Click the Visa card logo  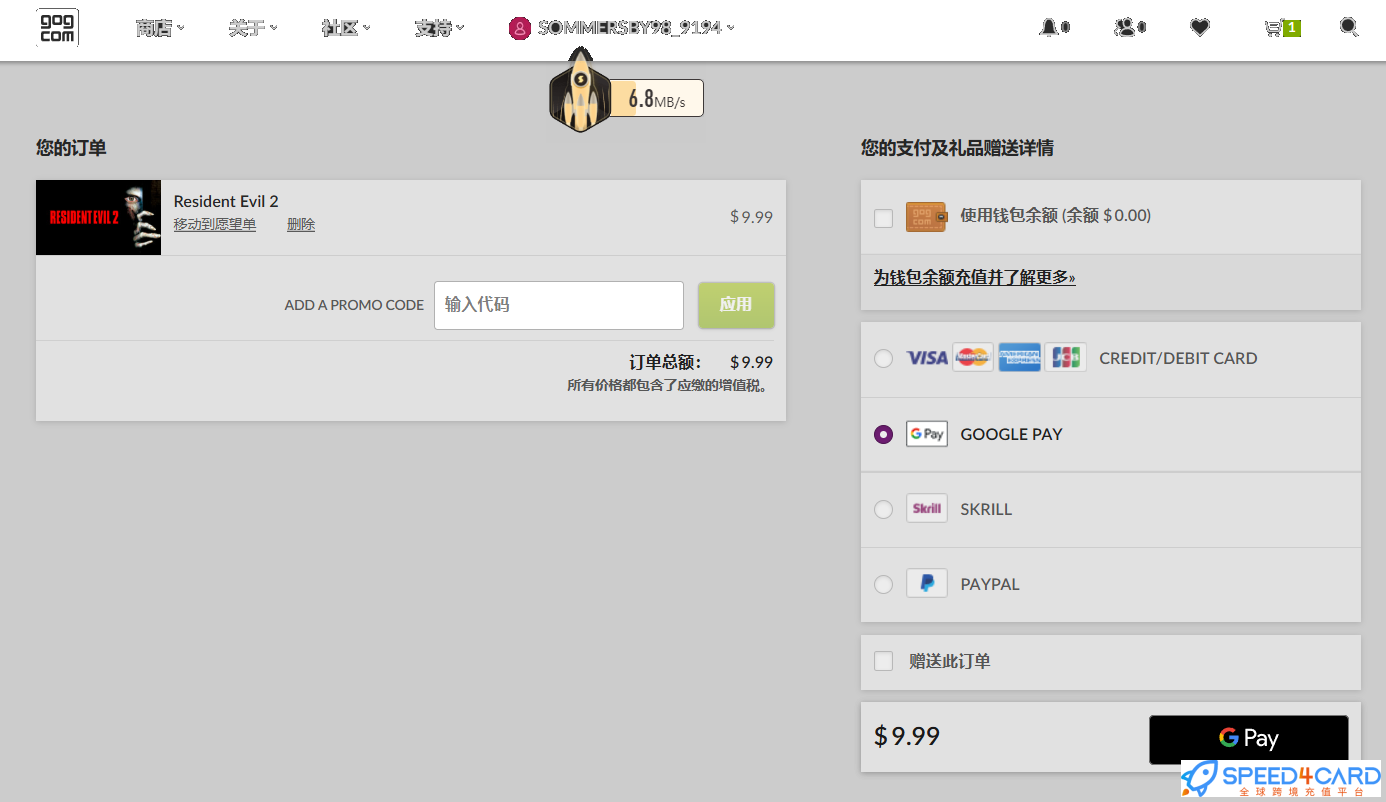point(927,358)
